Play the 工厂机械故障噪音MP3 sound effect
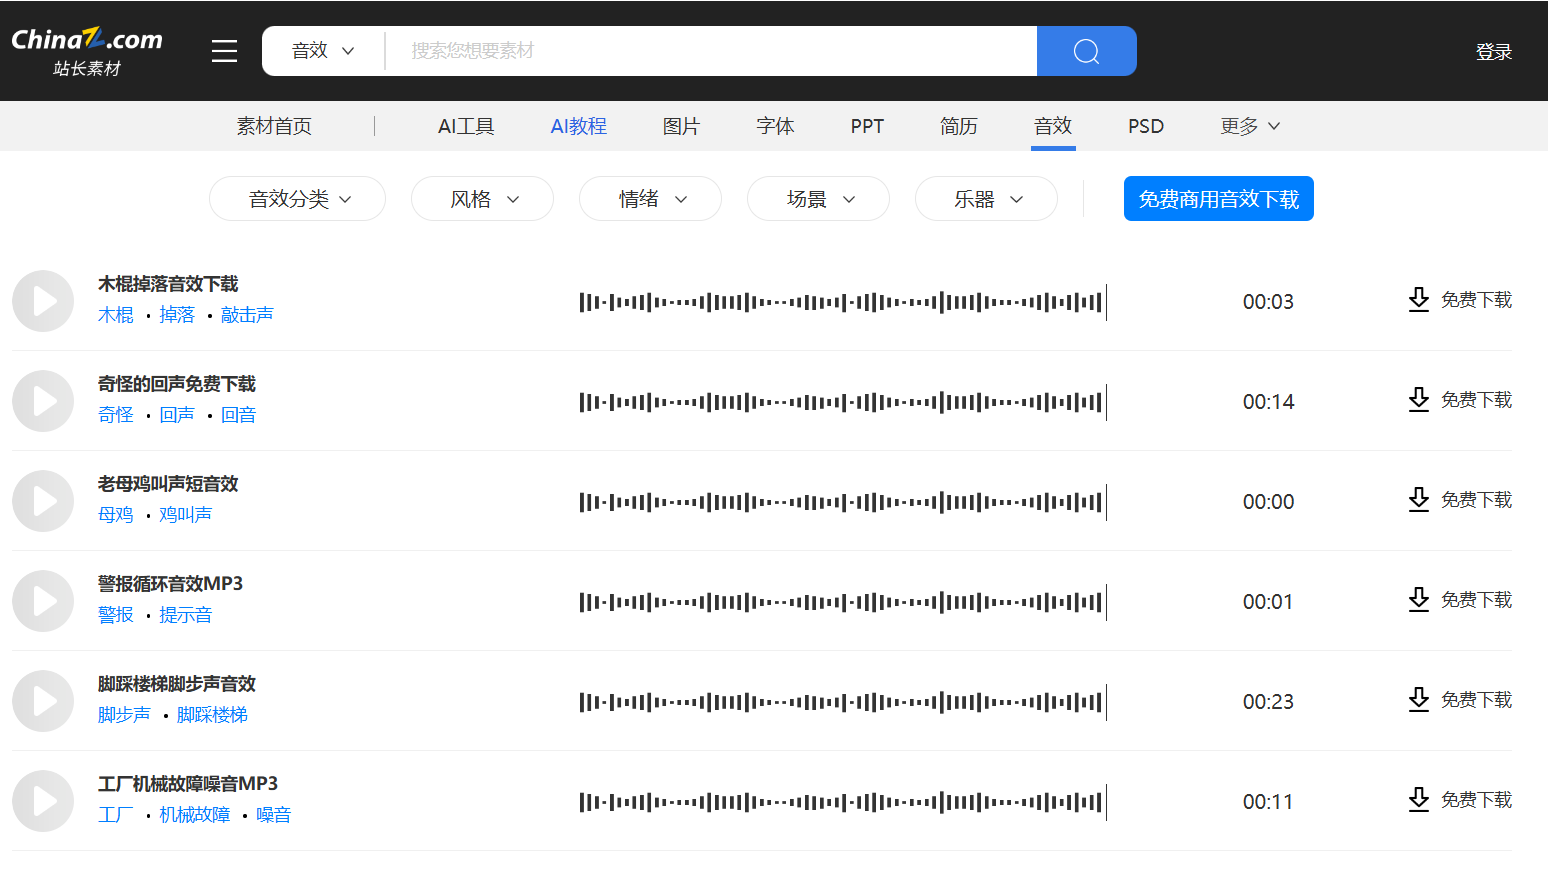 point(42,801)
